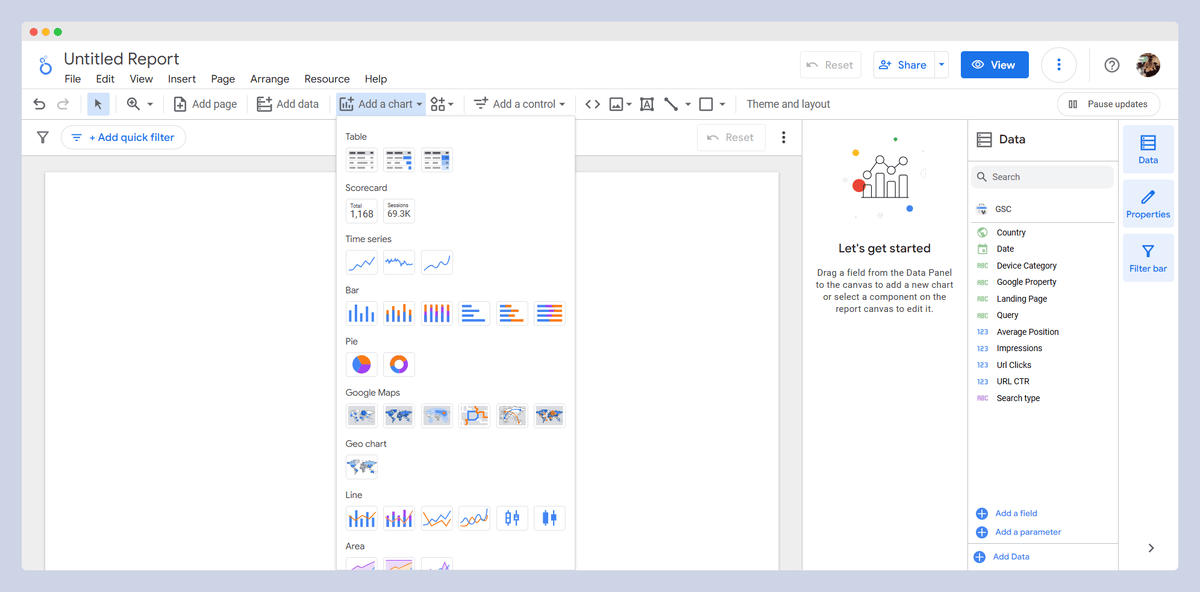1200x592 pixels.
Task: Activate the selection mode cursor tool
Action: [98, 104]
